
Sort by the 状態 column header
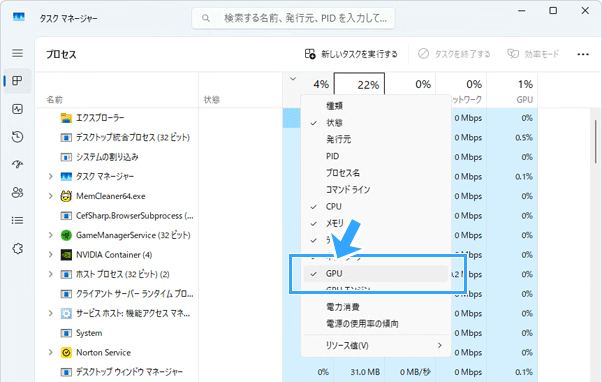coord(240,90)
